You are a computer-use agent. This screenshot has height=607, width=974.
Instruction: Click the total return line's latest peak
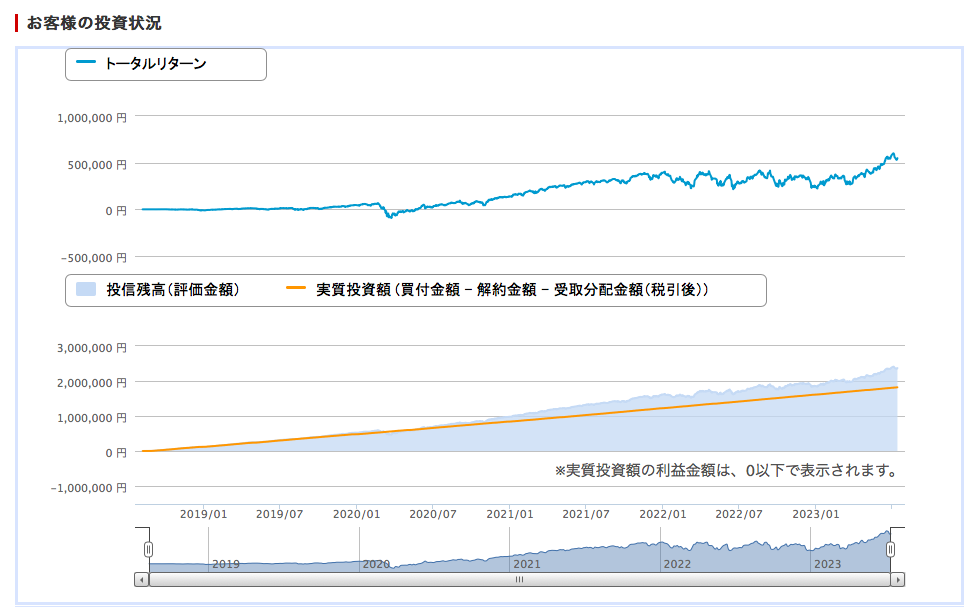pyautogui.click(x=893, y=153)
